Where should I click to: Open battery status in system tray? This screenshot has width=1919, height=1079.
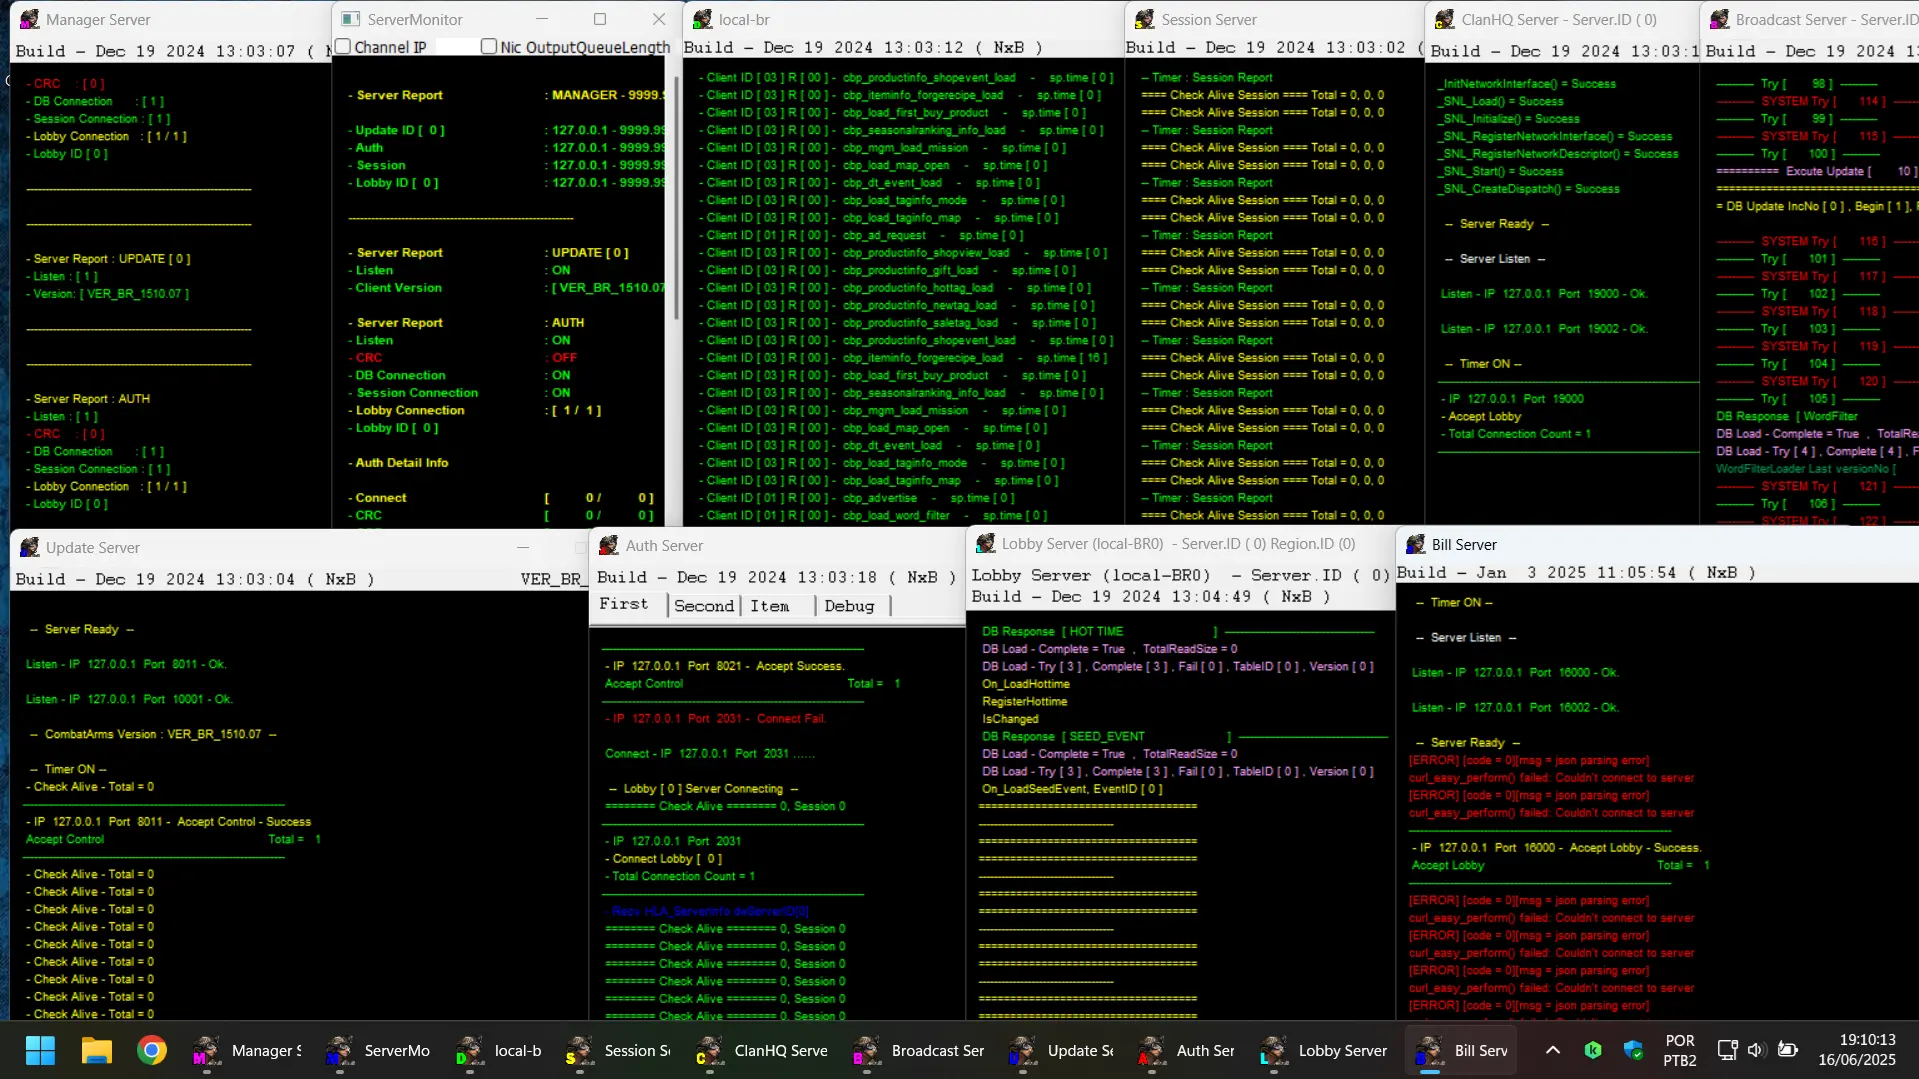[1788, 1050]
